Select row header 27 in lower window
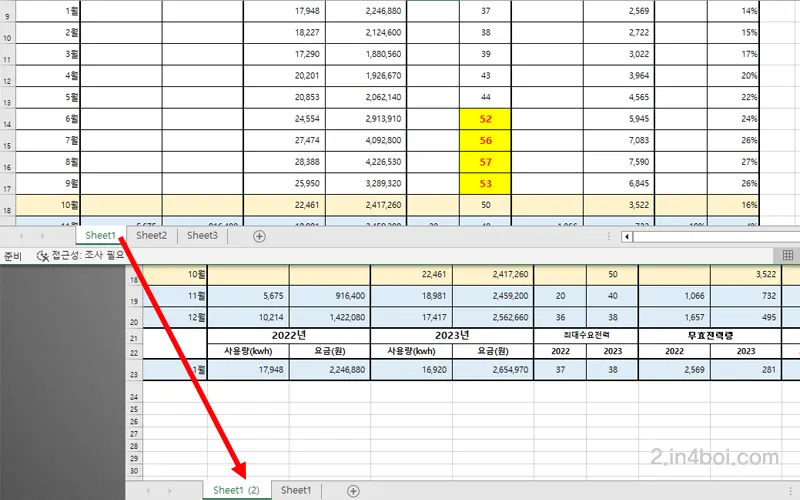Viewport: 800px width, 500px height. tap(134, 434)
